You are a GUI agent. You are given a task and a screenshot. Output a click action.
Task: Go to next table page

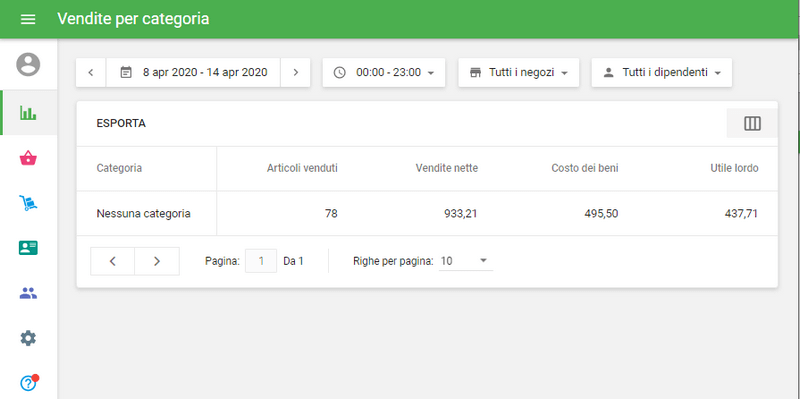click(x=157, y=261)
